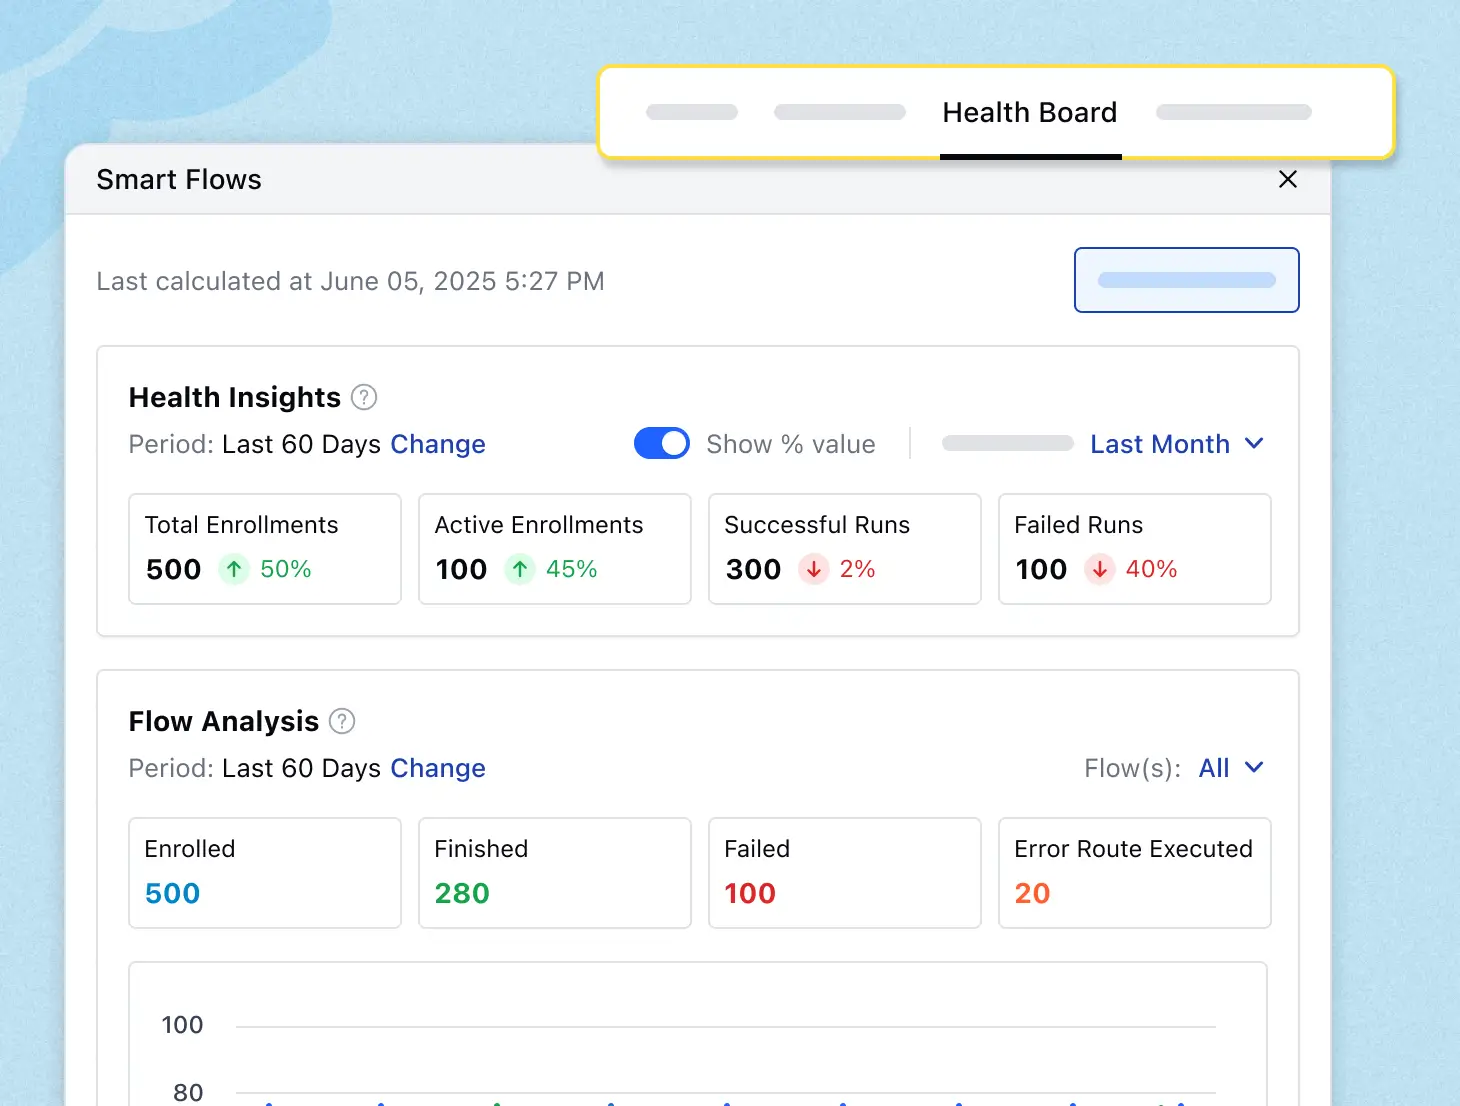
Task: Click the Failed 100 card
Action: (x=845, y=873)
